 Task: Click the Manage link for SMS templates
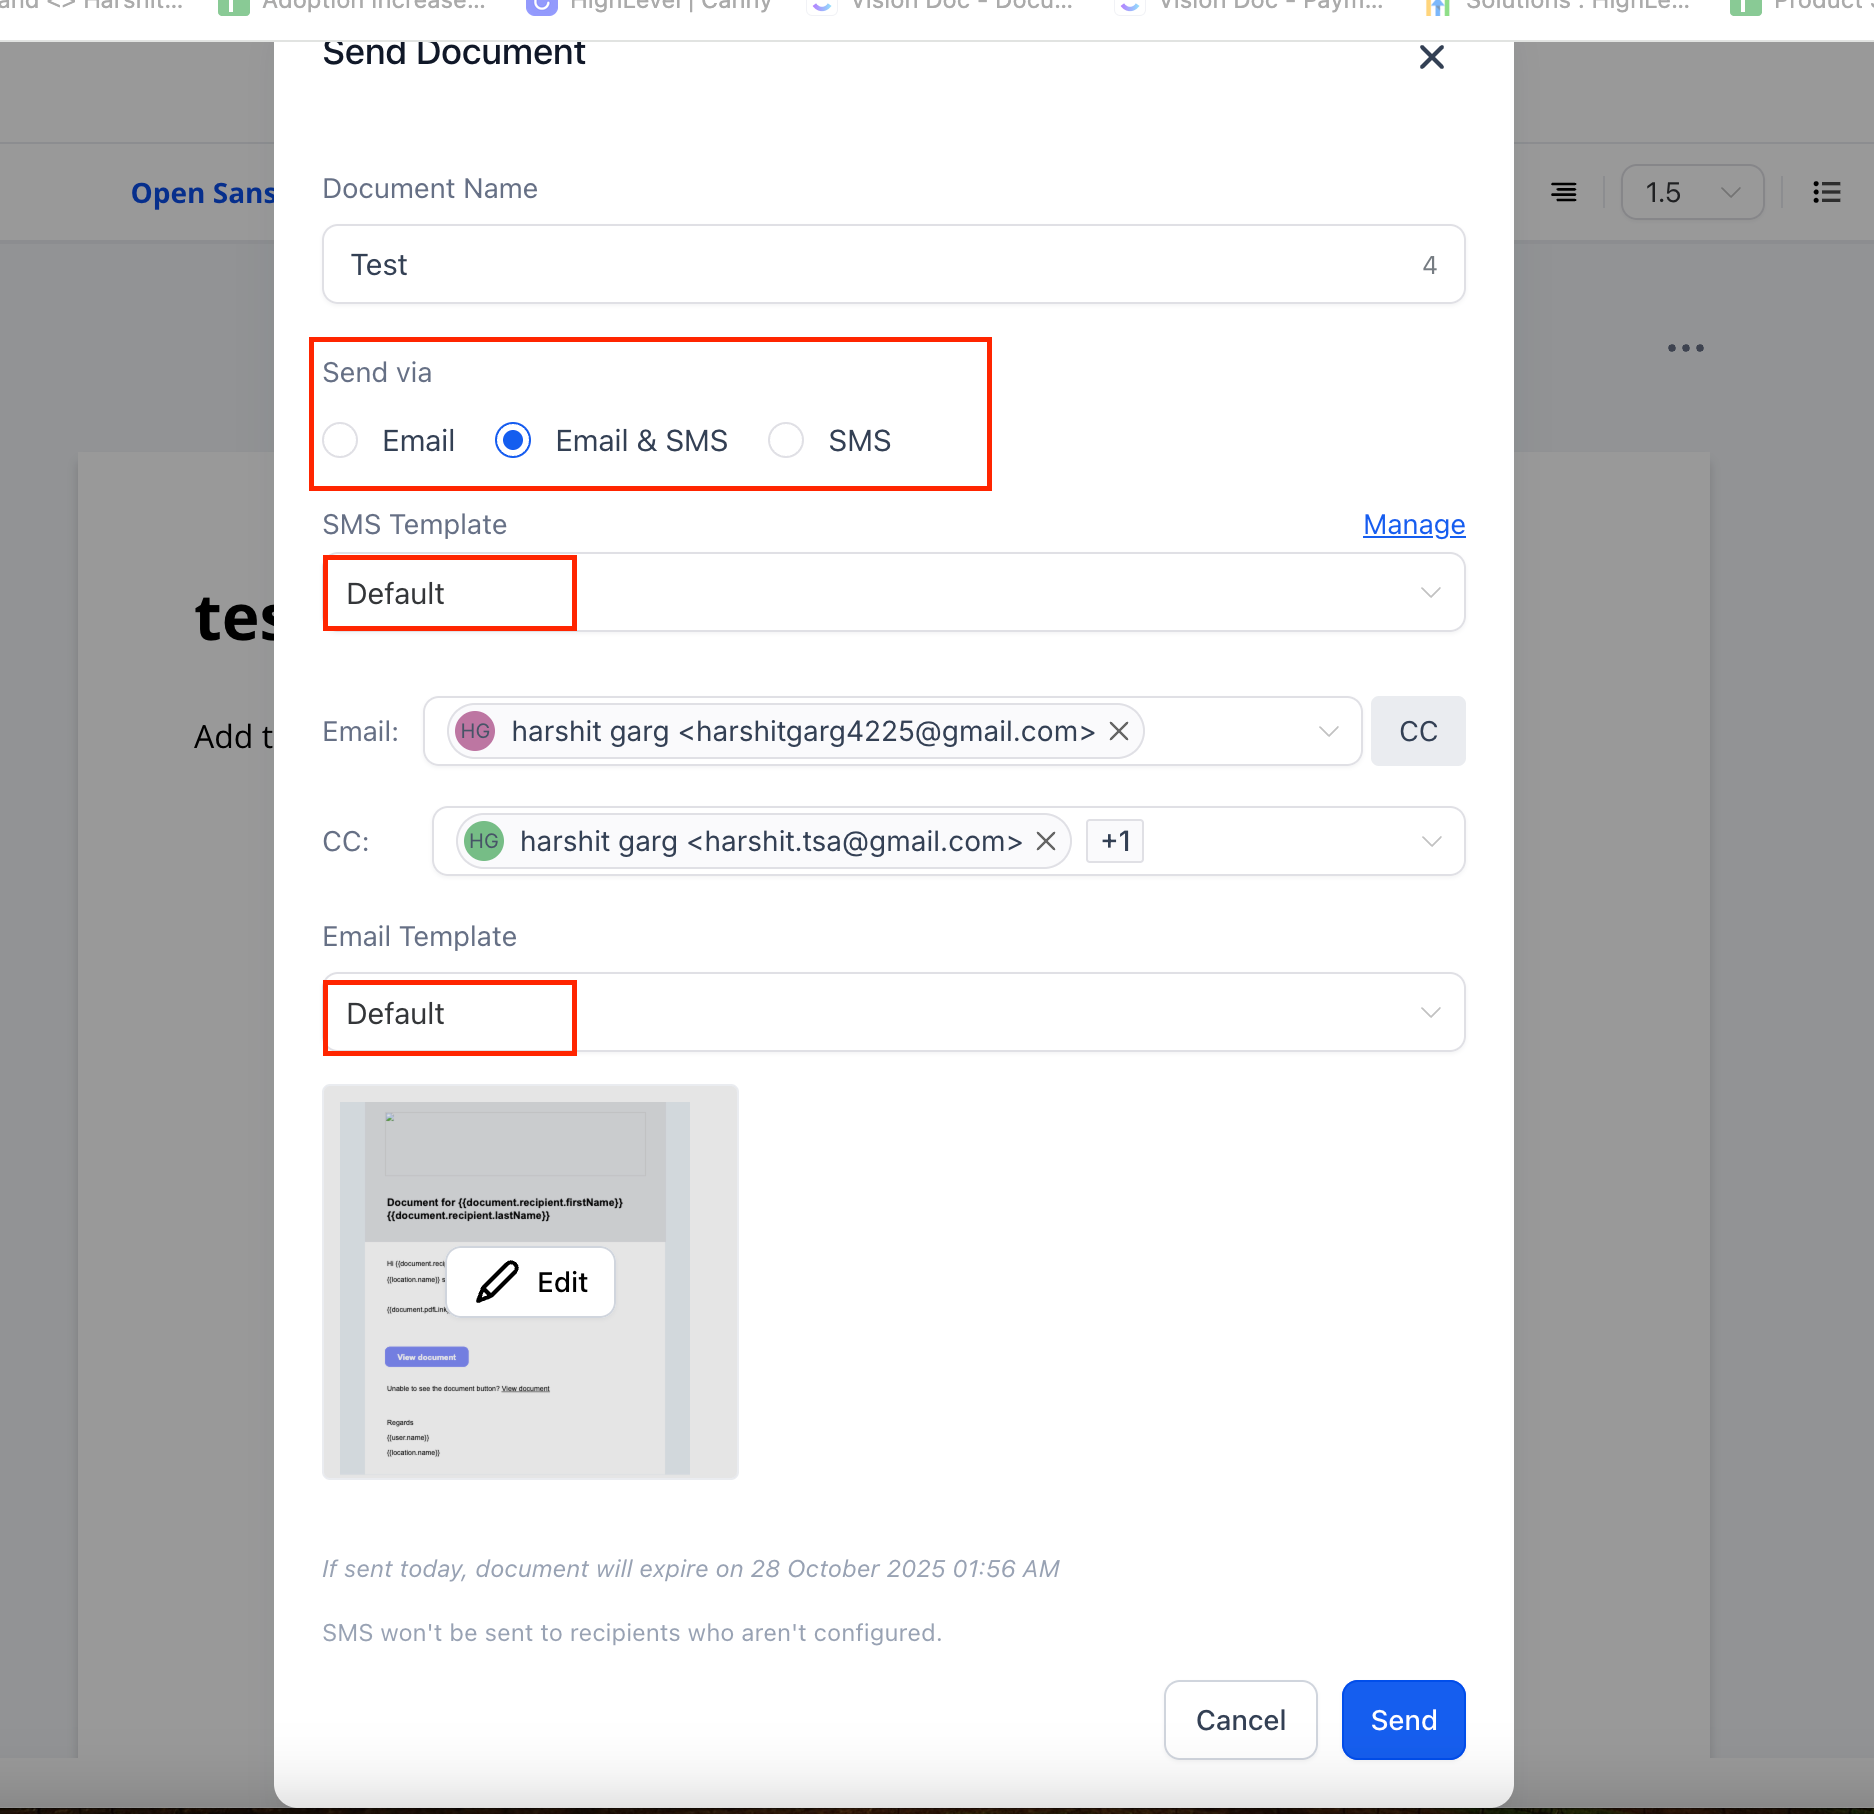[1413, 524]
